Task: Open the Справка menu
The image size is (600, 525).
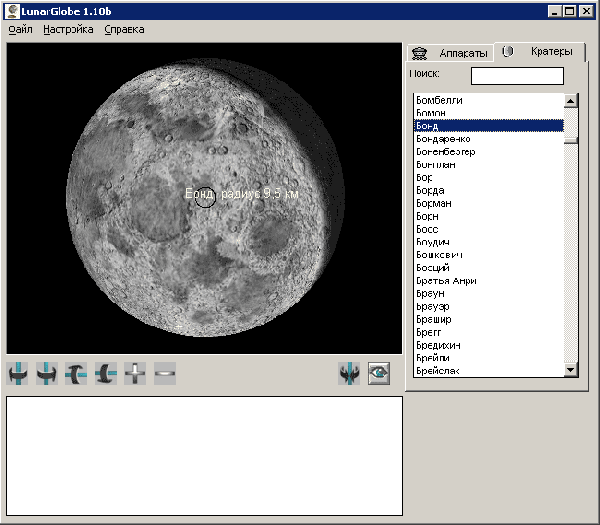Action: point(124,30)
